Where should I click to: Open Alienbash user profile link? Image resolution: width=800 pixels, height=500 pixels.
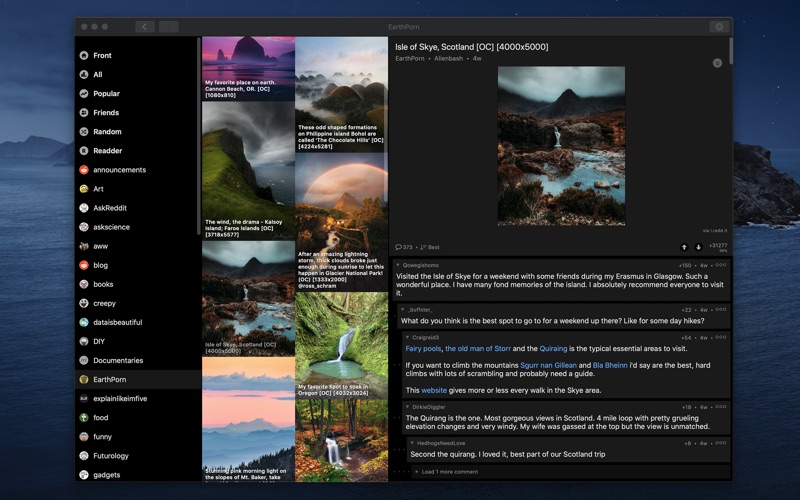(448, 59)
